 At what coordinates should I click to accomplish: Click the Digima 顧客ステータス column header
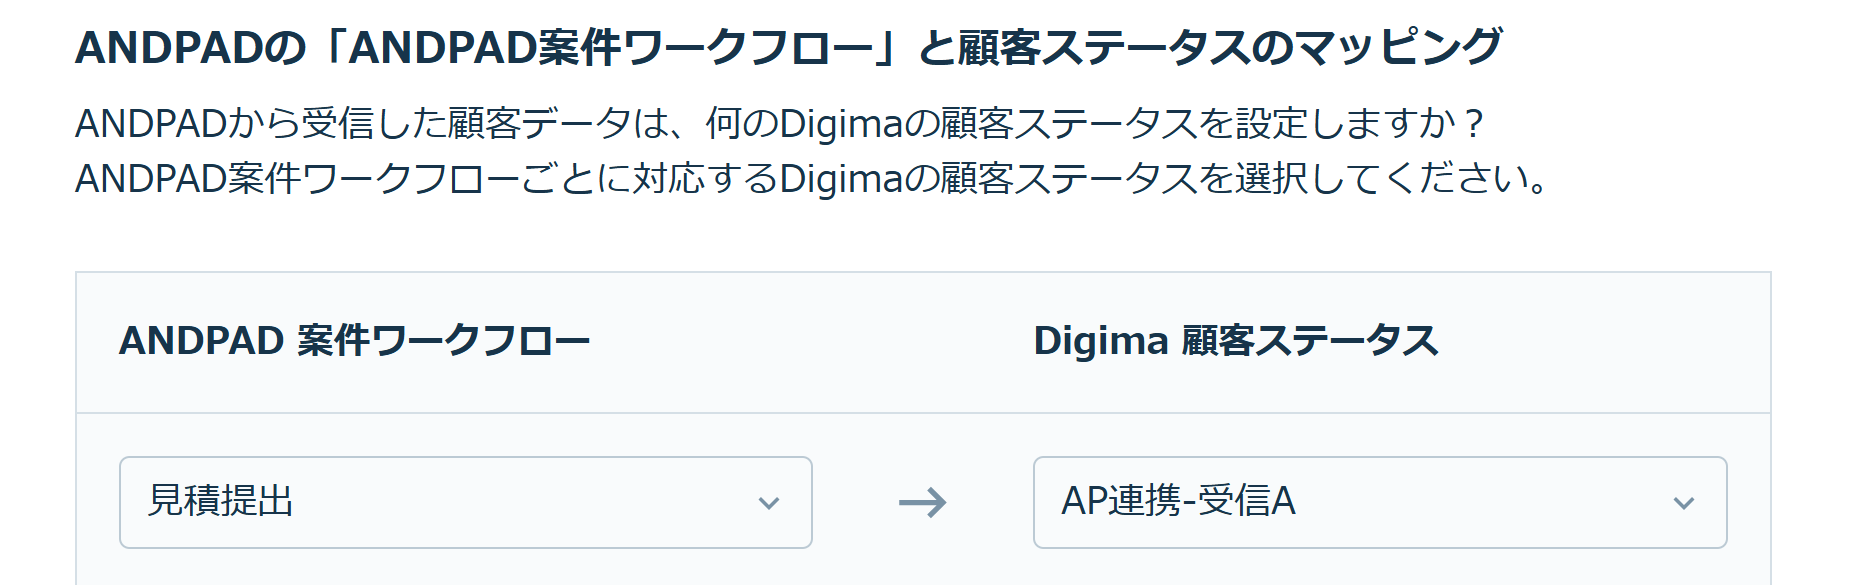tap(1235, 341)
